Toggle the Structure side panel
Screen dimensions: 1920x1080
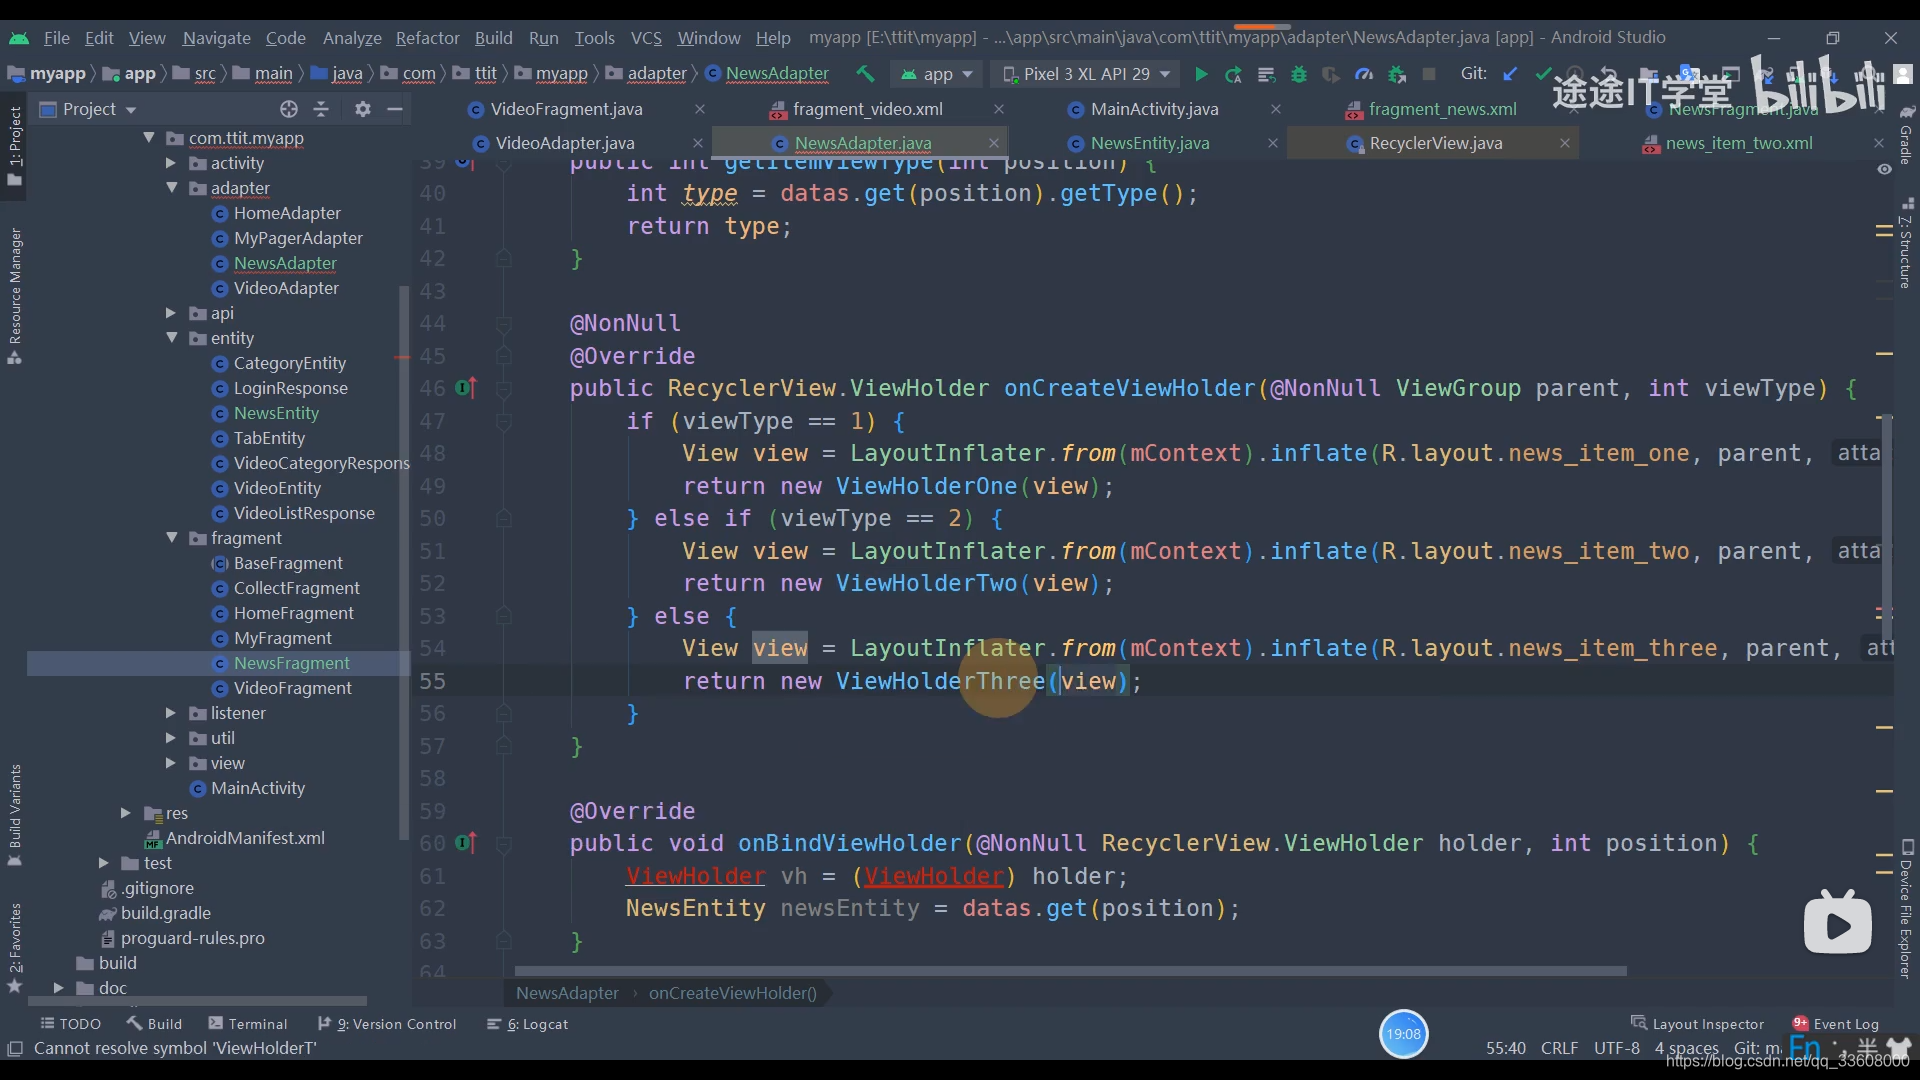[1906, 243]
